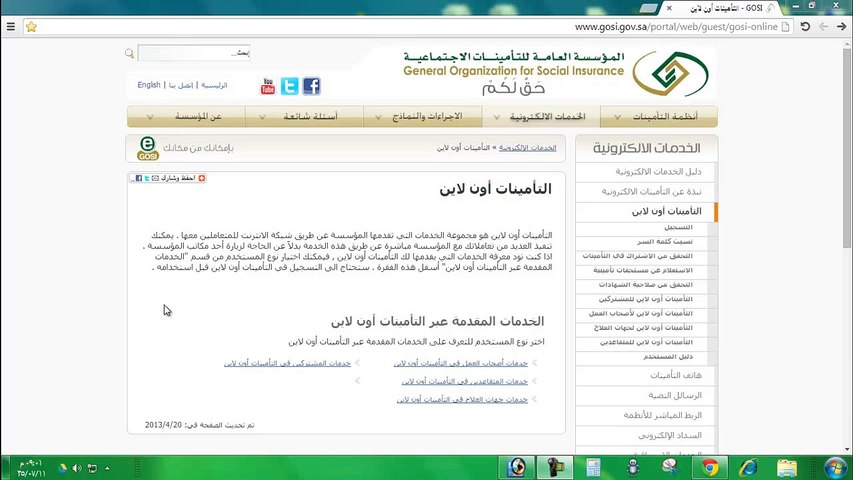The width and height of the screenshot is (853, 480).
Task: Reload the page with the refresh icon
Action: coord(805,26)
